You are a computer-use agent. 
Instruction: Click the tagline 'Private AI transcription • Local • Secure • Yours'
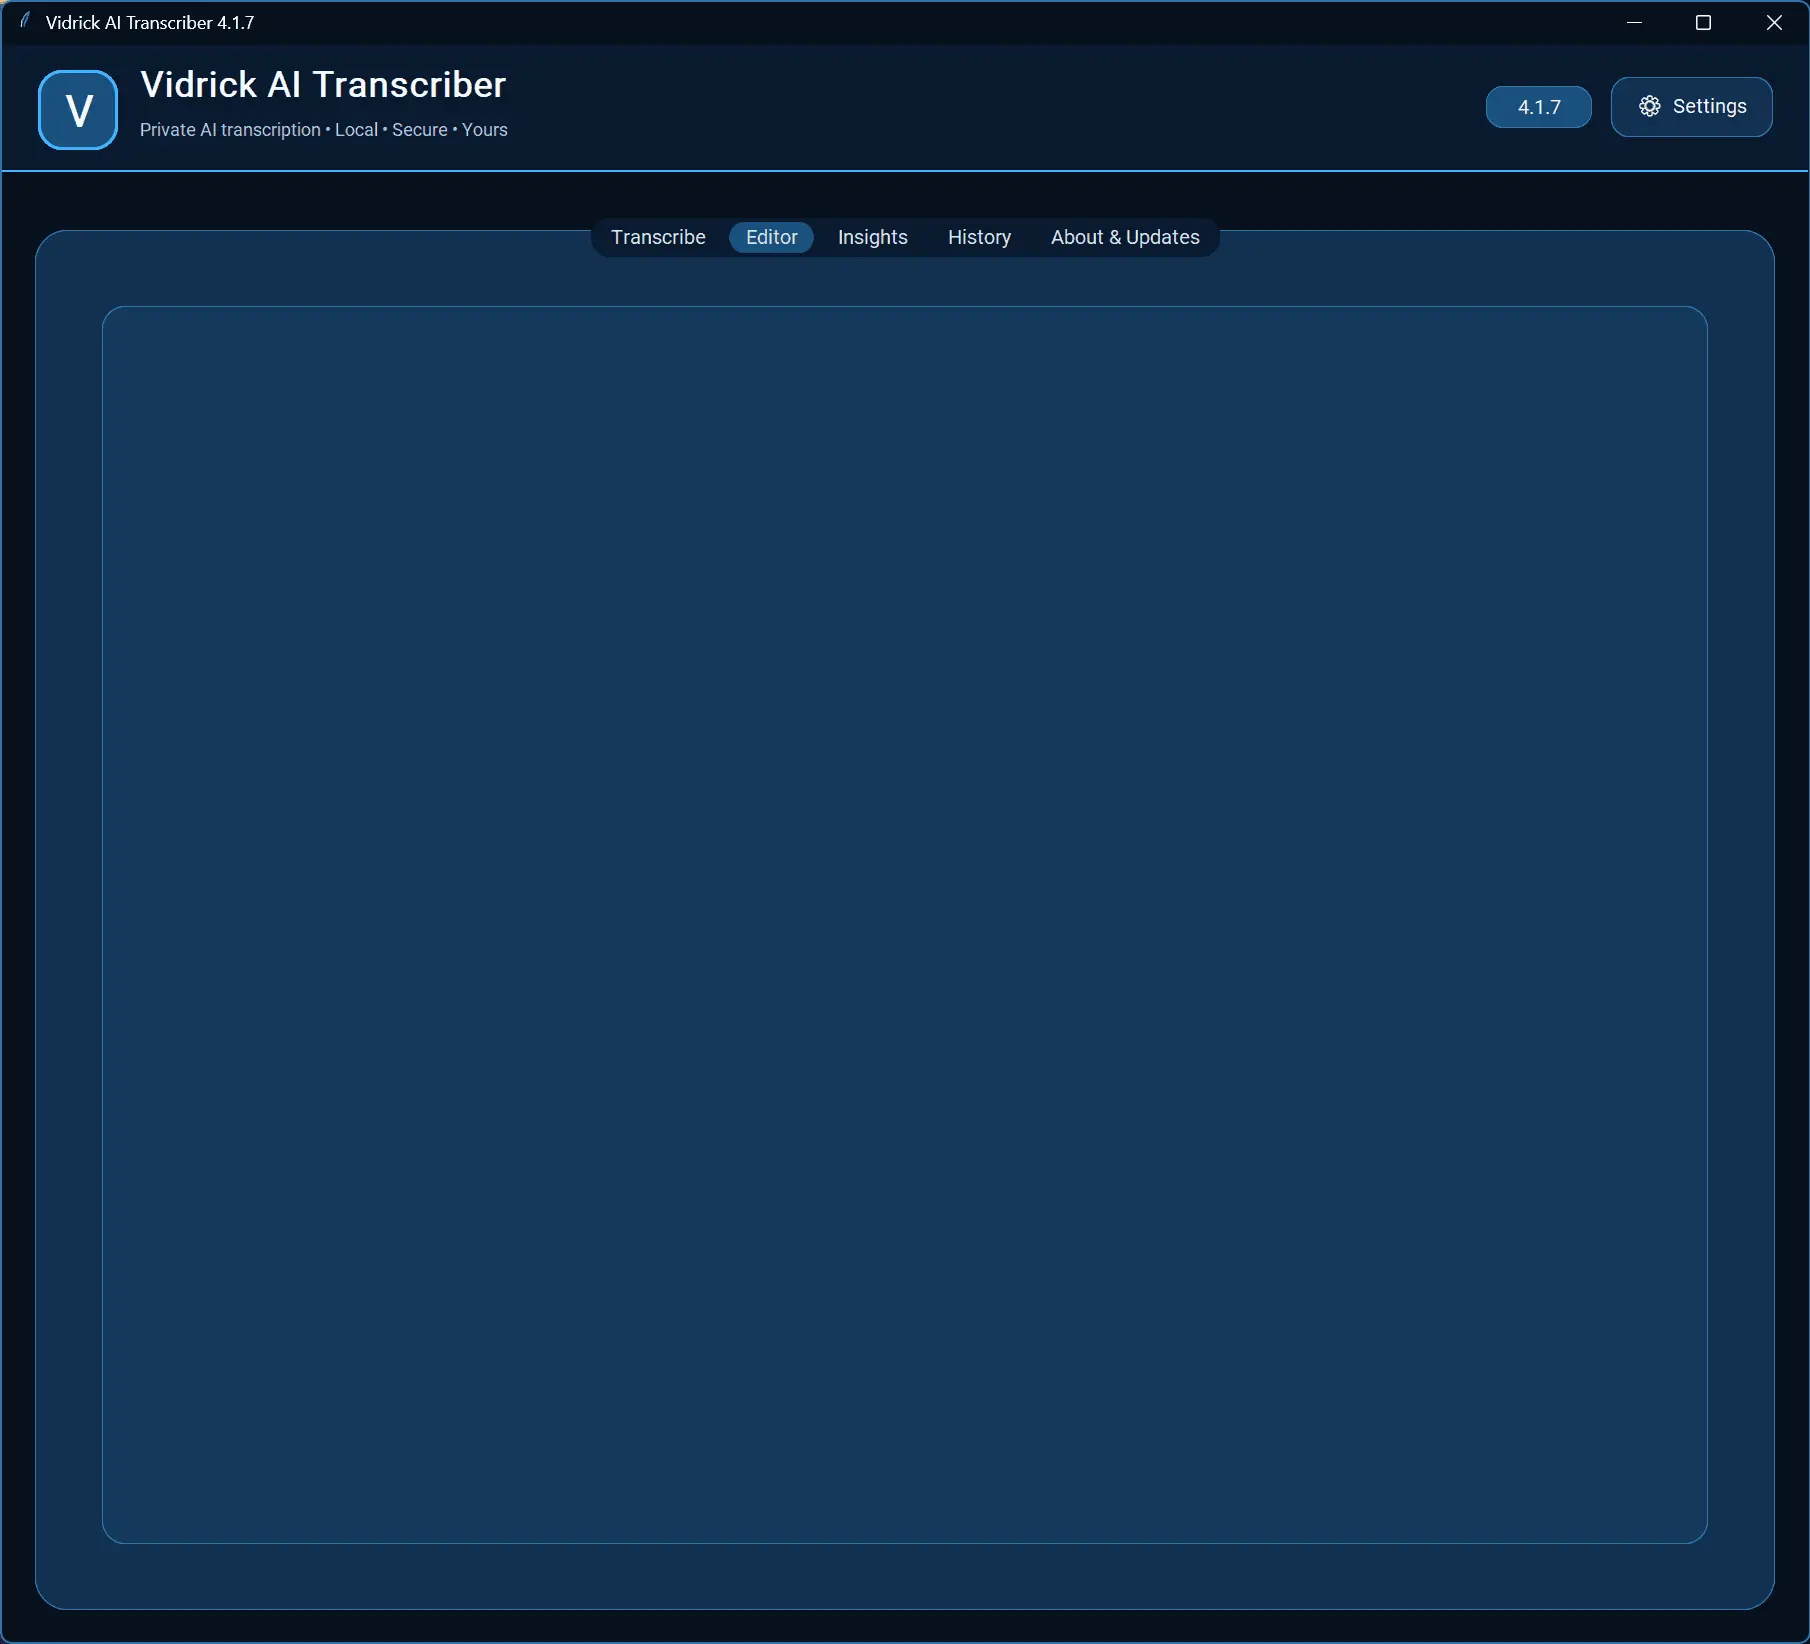323,130
